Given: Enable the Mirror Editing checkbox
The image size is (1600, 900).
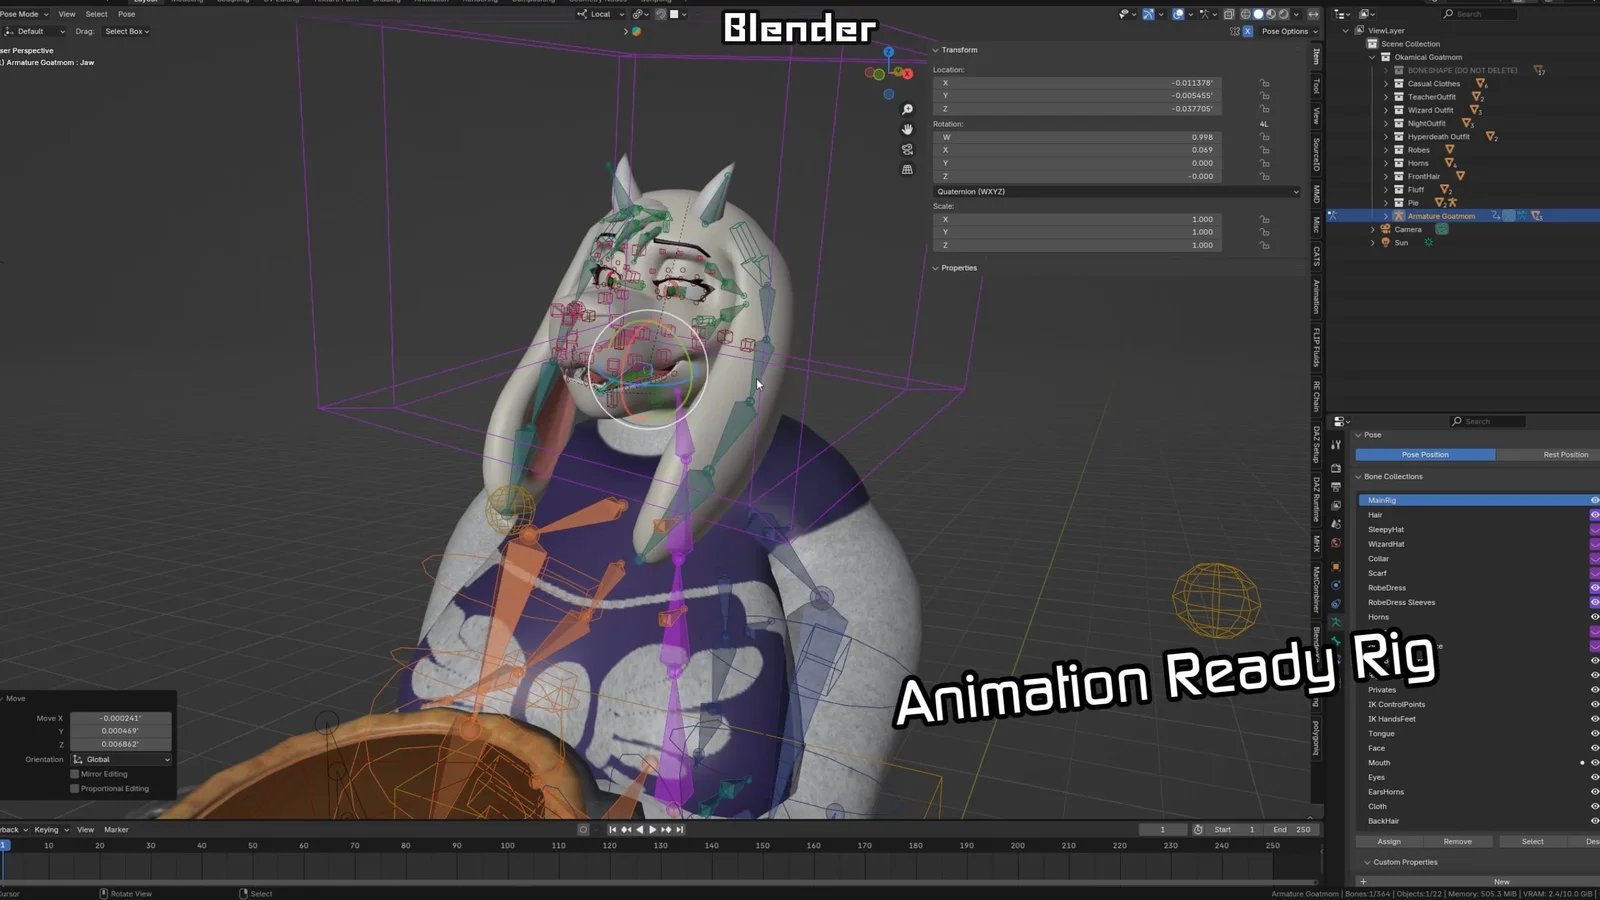Looking at the screenshot, I should (x=75, y=774).
